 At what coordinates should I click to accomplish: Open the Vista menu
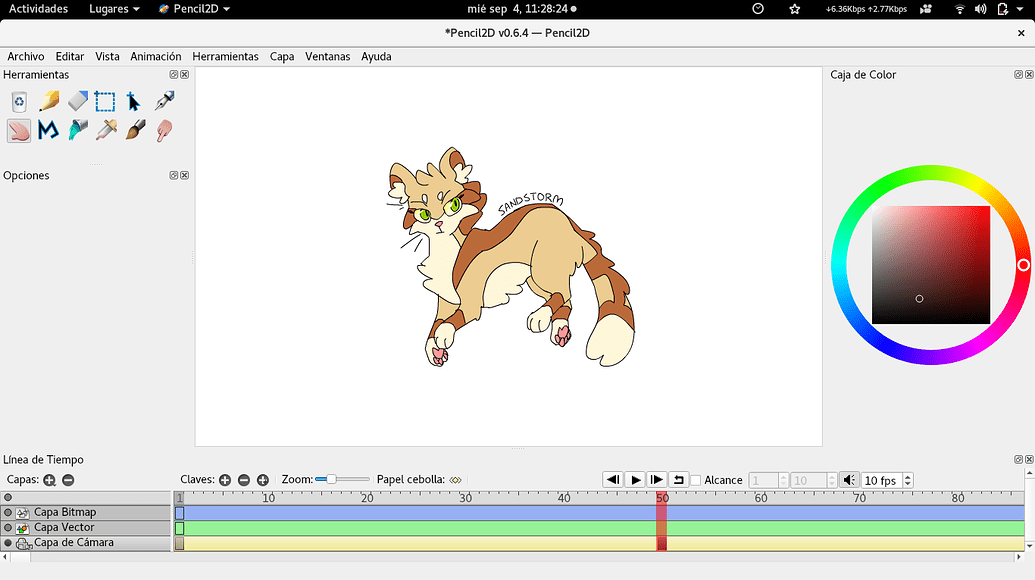coord(107,57)
